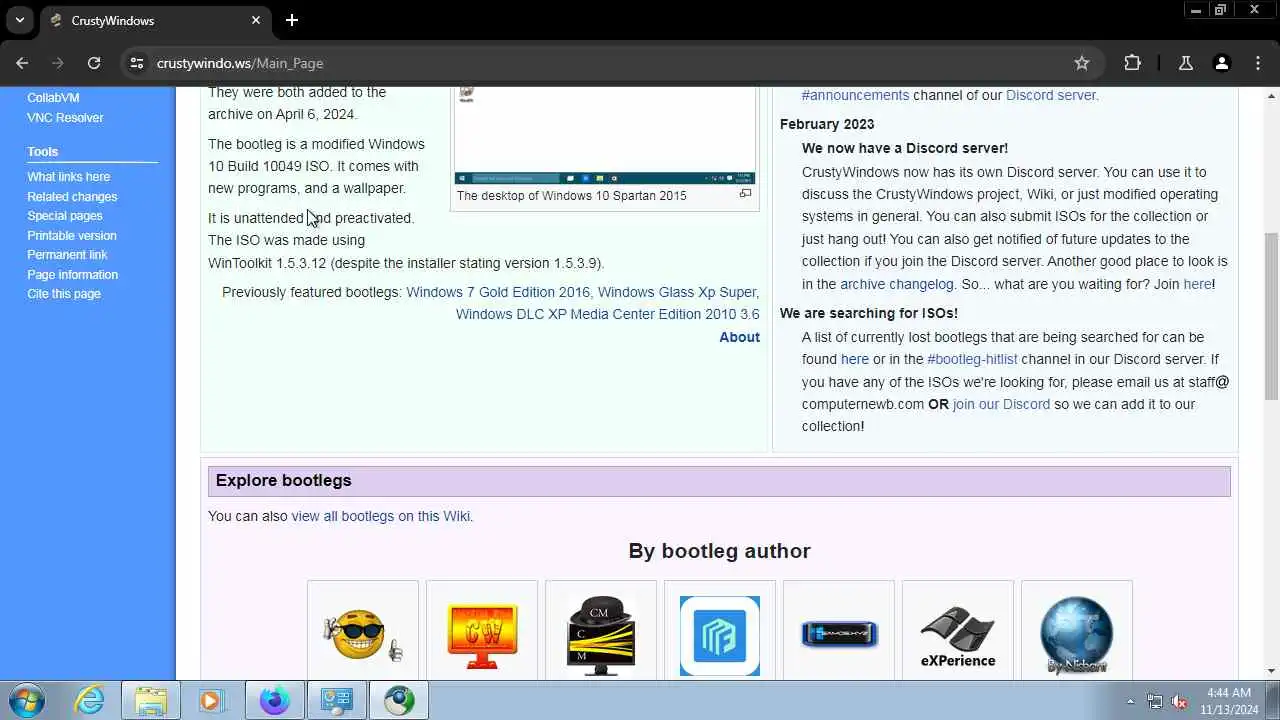Open the Firefox-style taskbar icon

[274, 701]
